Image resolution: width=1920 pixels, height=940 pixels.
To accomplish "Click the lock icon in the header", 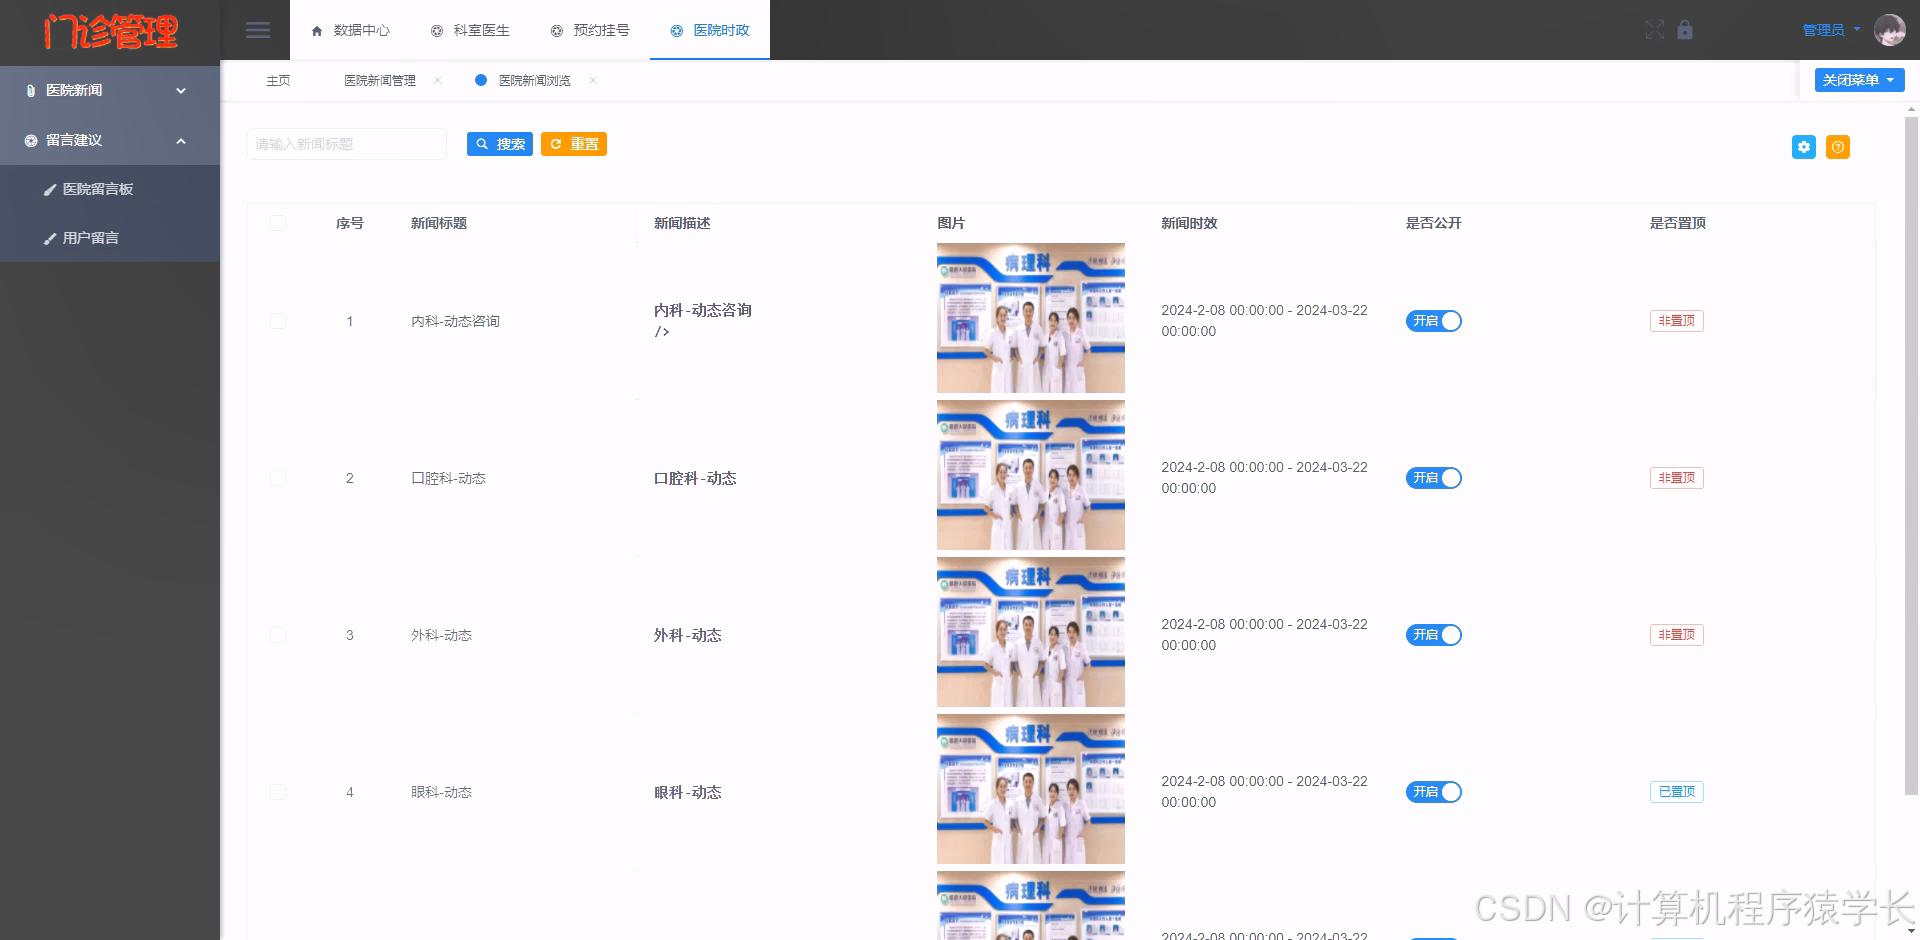I will 1686,30.
